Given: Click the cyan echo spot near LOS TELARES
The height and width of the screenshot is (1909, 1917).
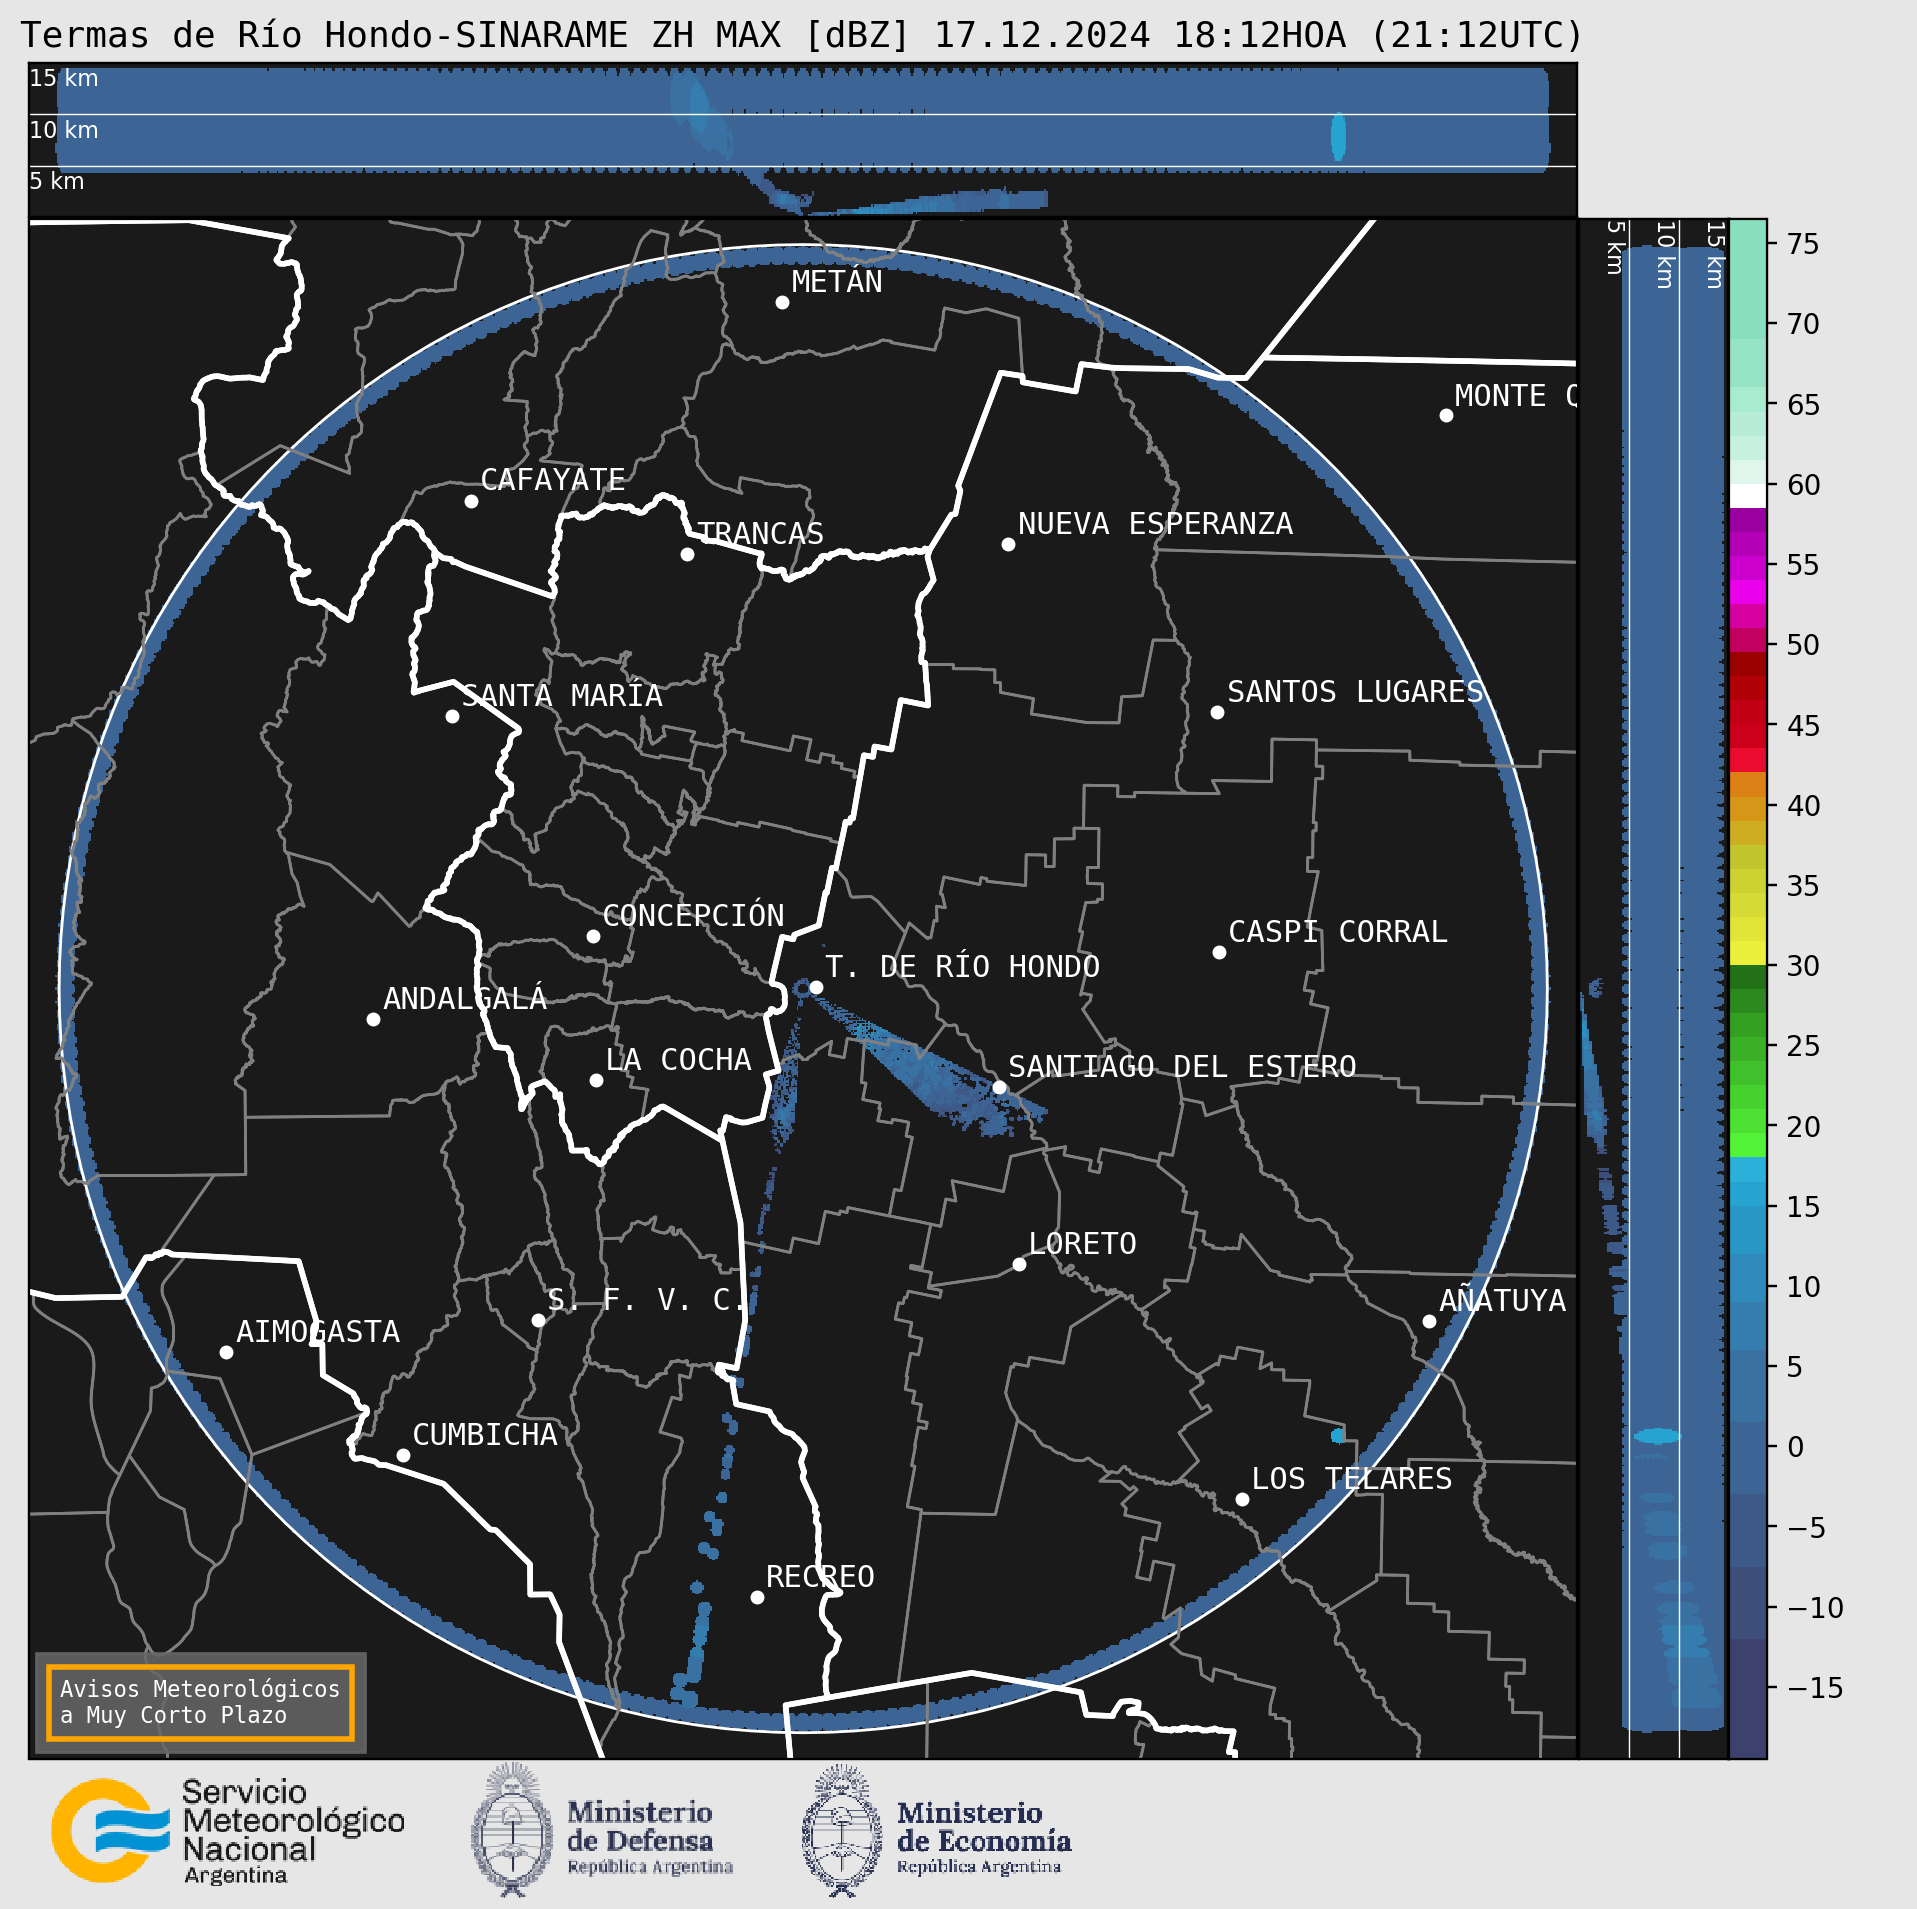Looking at the screenshot, I should pos(1338,1436).
